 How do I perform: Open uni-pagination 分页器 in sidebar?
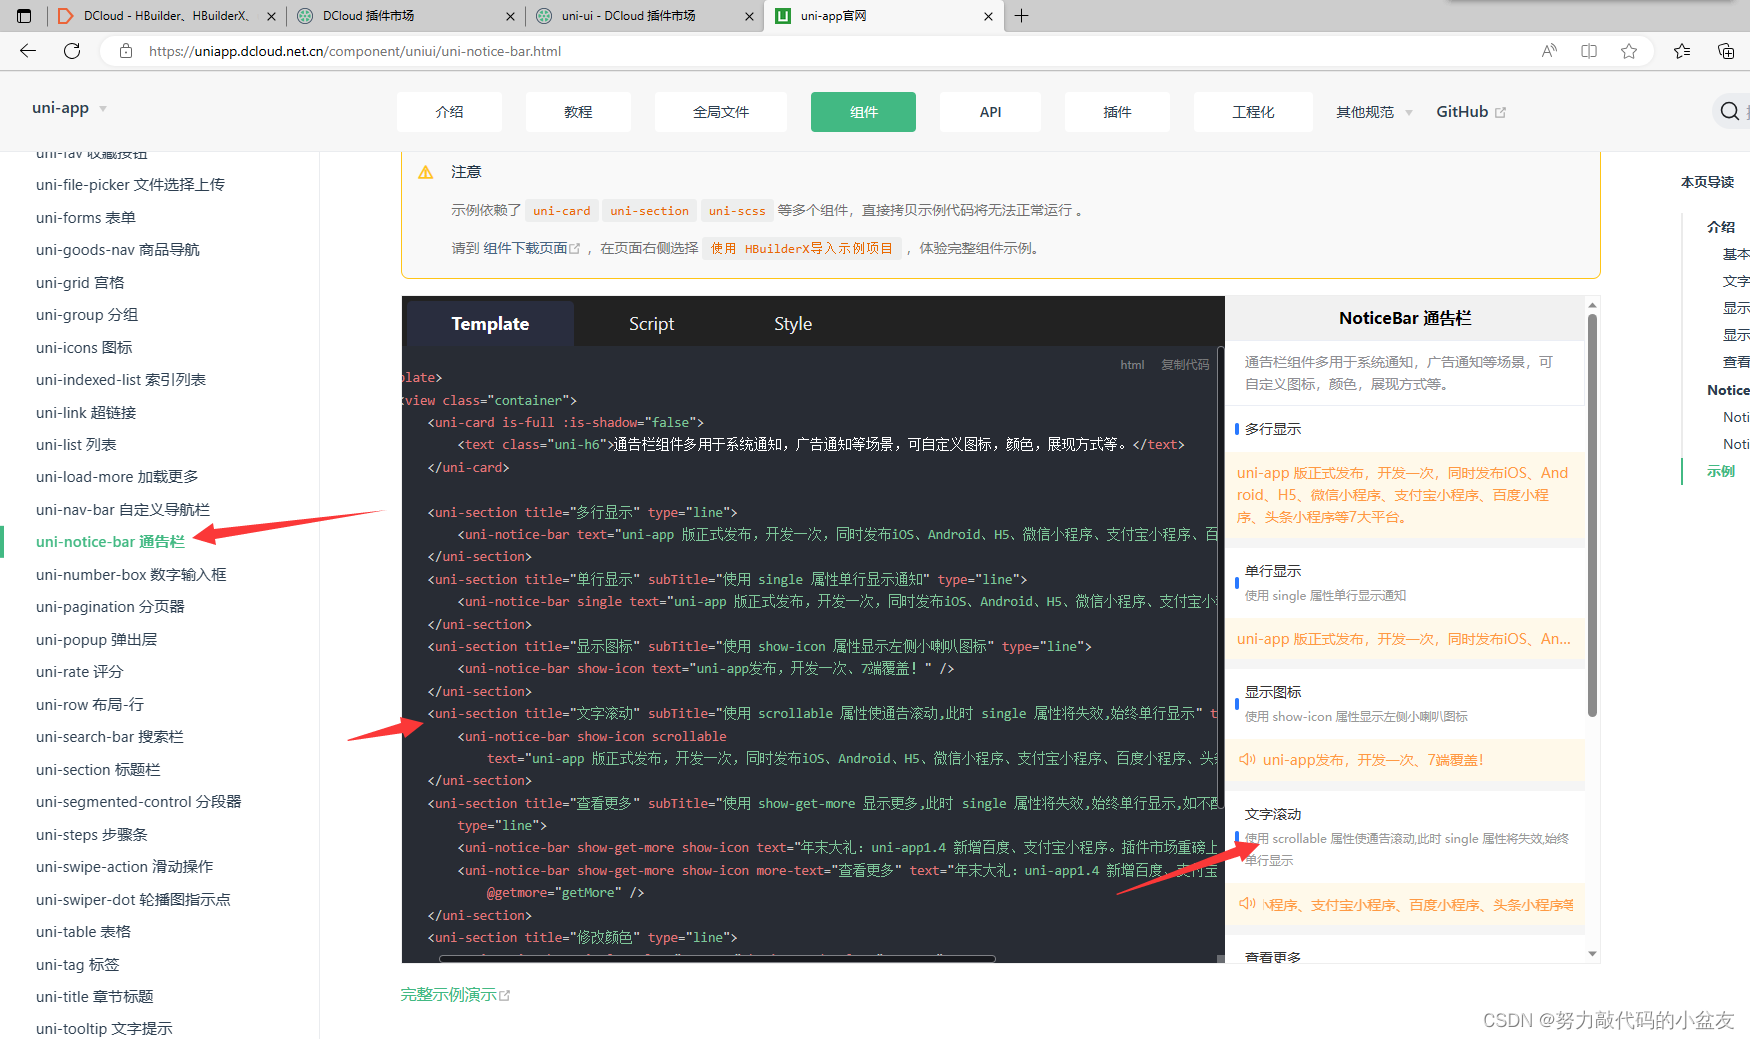(110, 607)
